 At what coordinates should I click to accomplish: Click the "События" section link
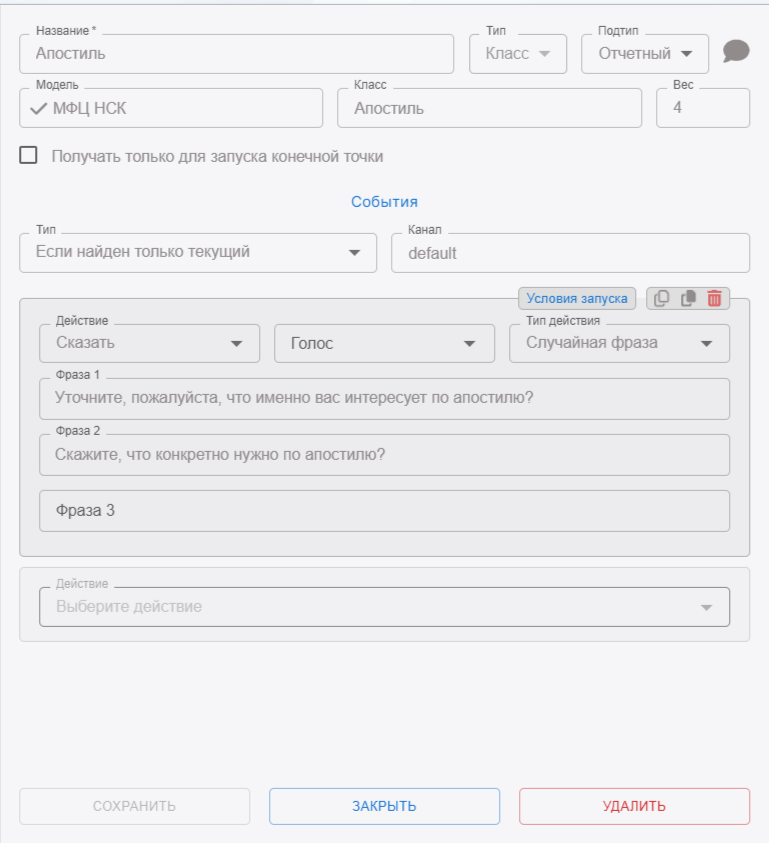(x=384, y=202)
